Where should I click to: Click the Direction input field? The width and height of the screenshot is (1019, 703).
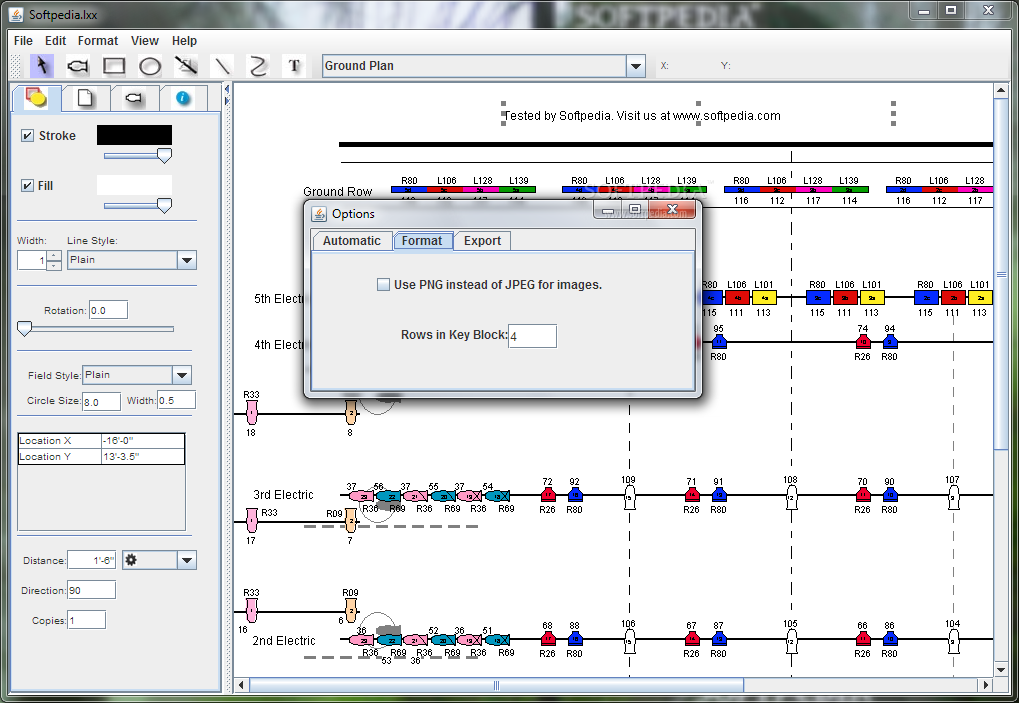click(92, 590)
